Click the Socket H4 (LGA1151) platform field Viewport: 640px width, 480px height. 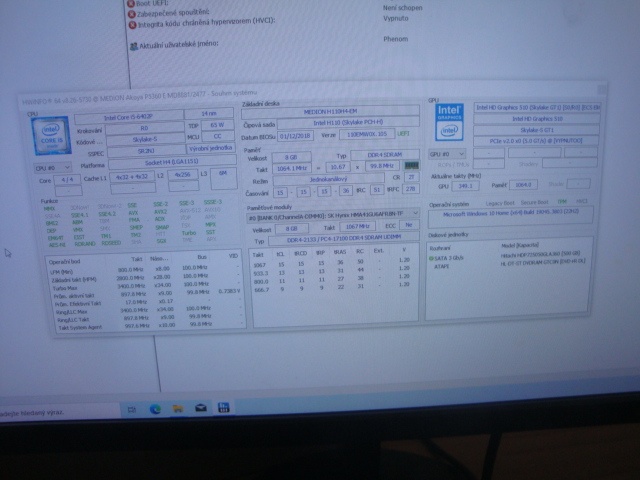pos(172,162)
